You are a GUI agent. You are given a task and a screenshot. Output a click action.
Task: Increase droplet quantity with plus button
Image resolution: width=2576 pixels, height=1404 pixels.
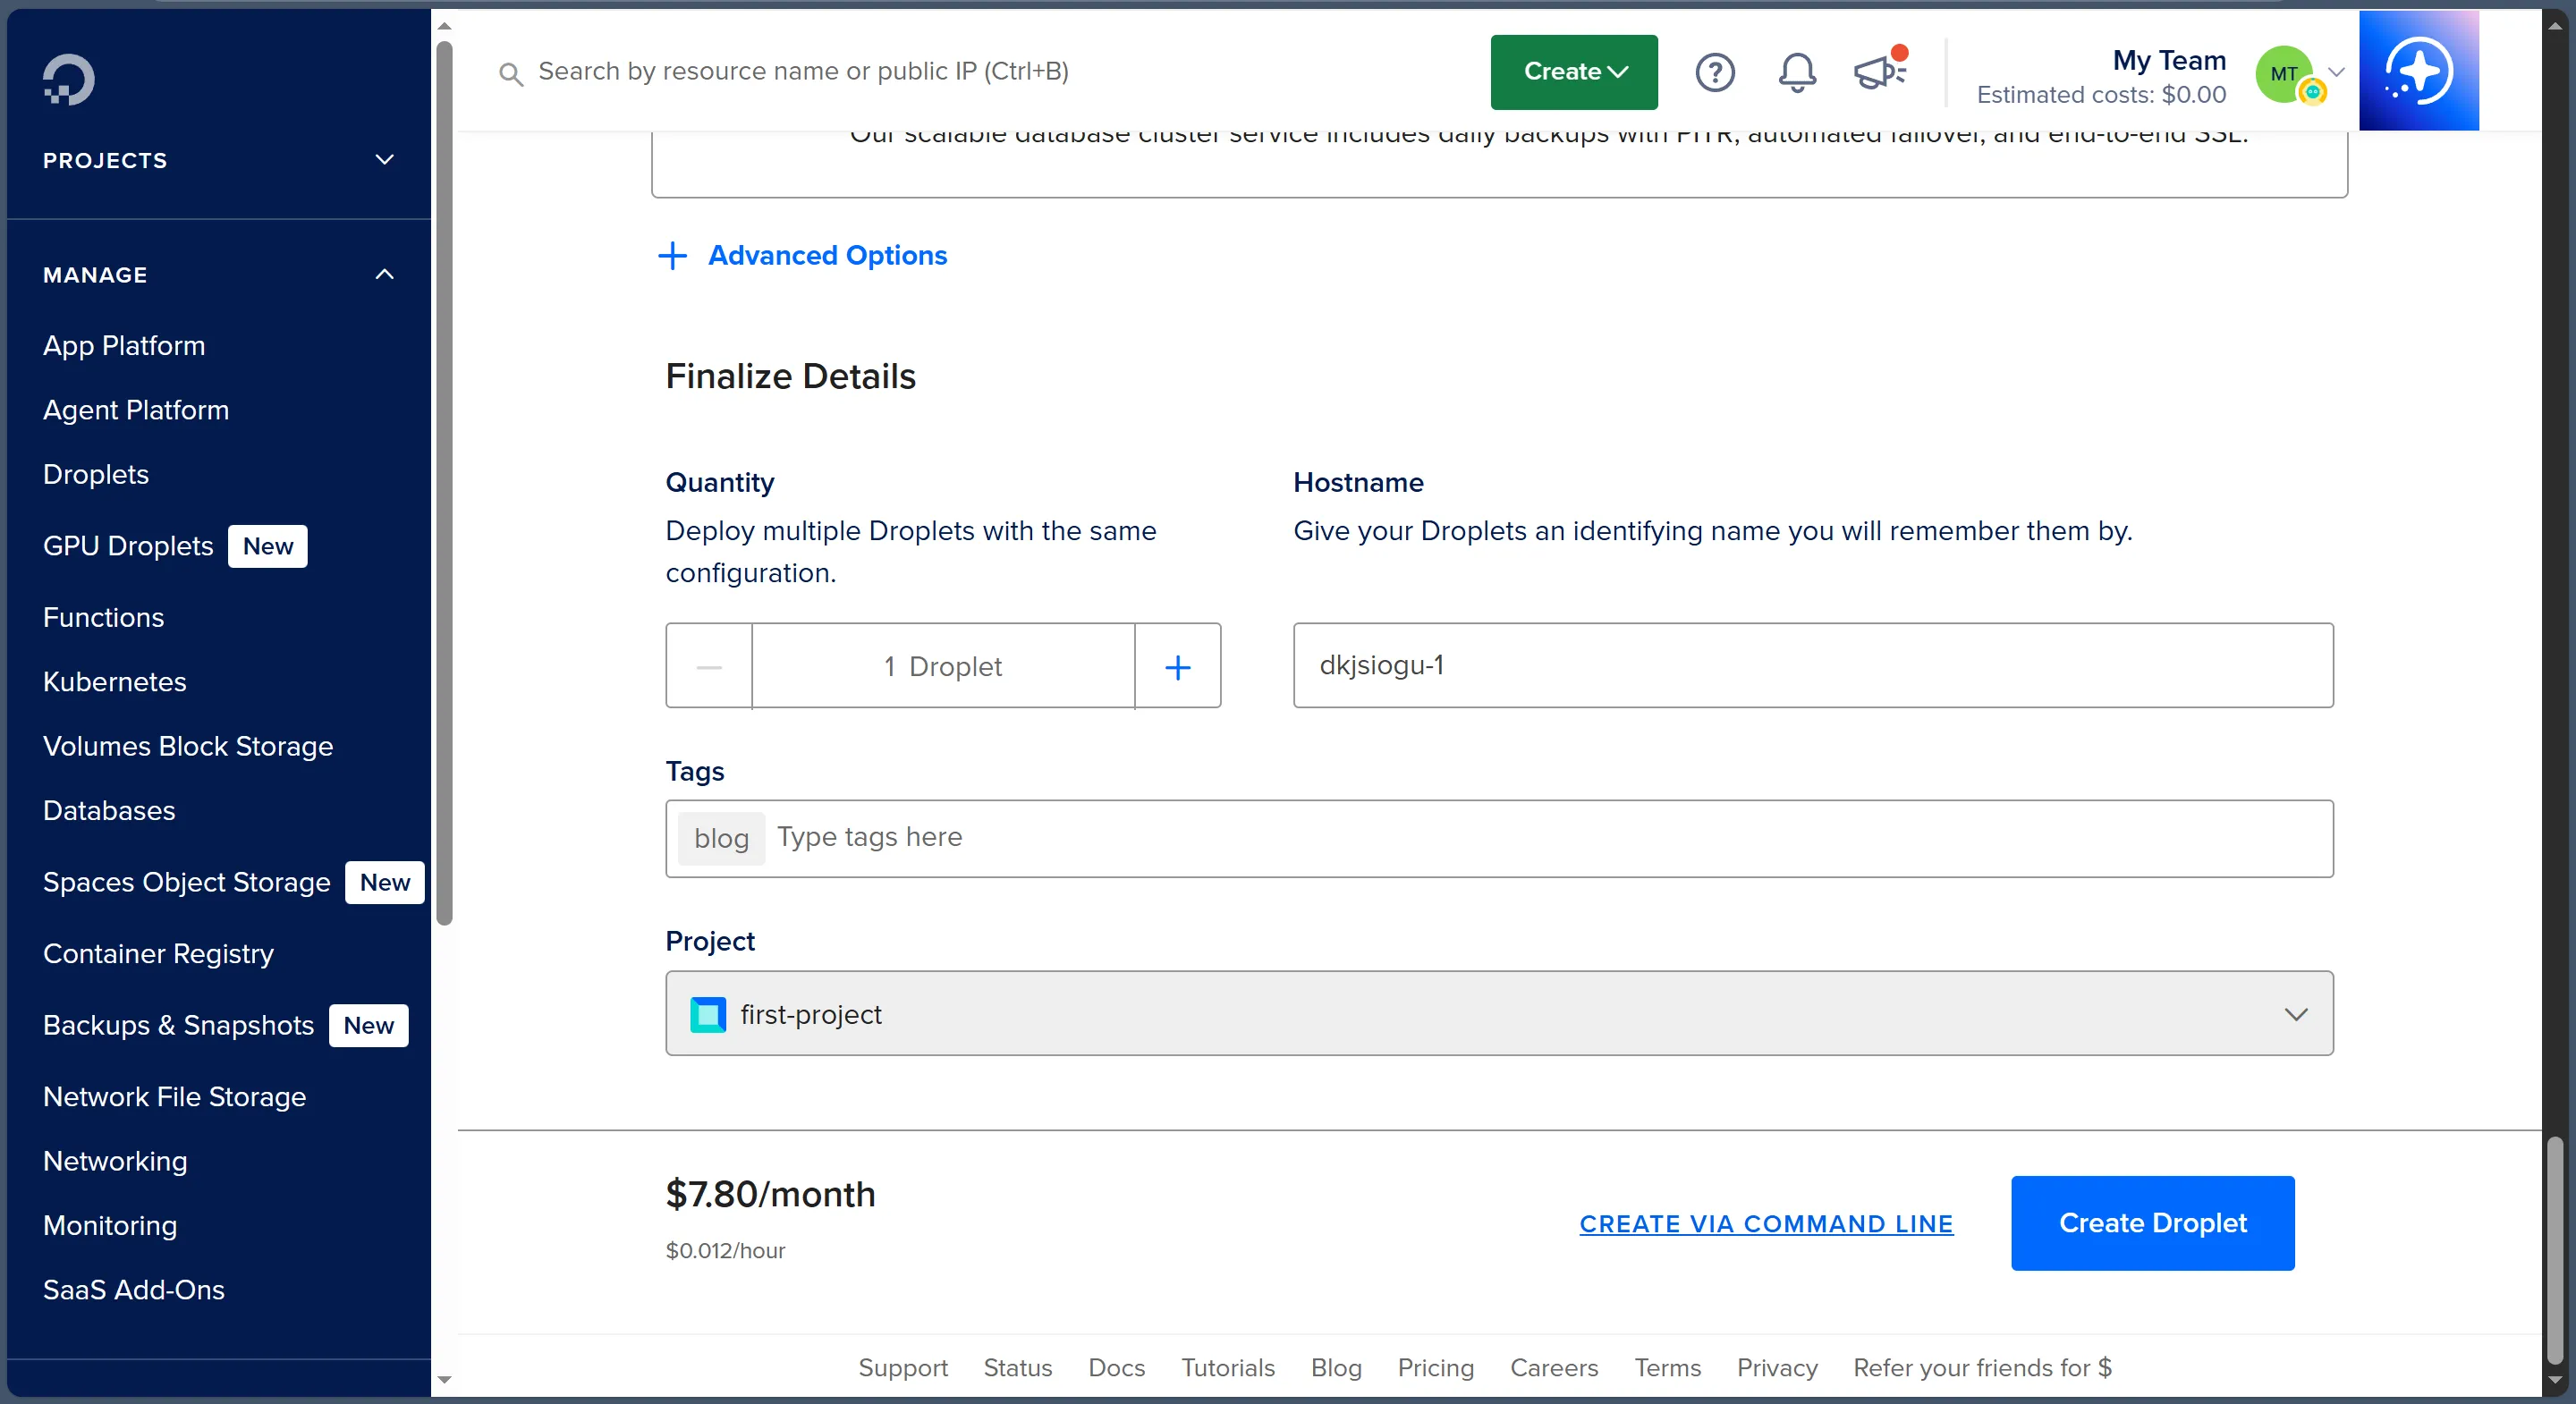(x=1178, y=666)
